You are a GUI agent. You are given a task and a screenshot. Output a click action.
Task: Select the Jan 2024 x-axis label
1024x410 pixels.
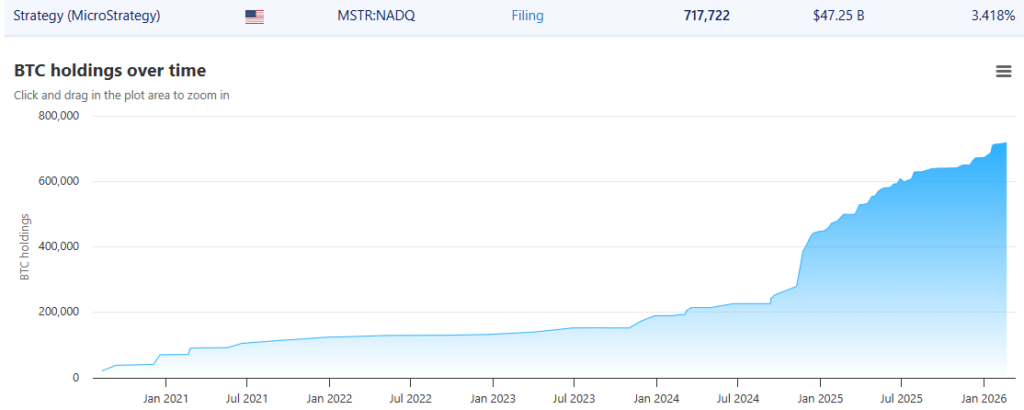pyautogui.click(x=656, y=398)
